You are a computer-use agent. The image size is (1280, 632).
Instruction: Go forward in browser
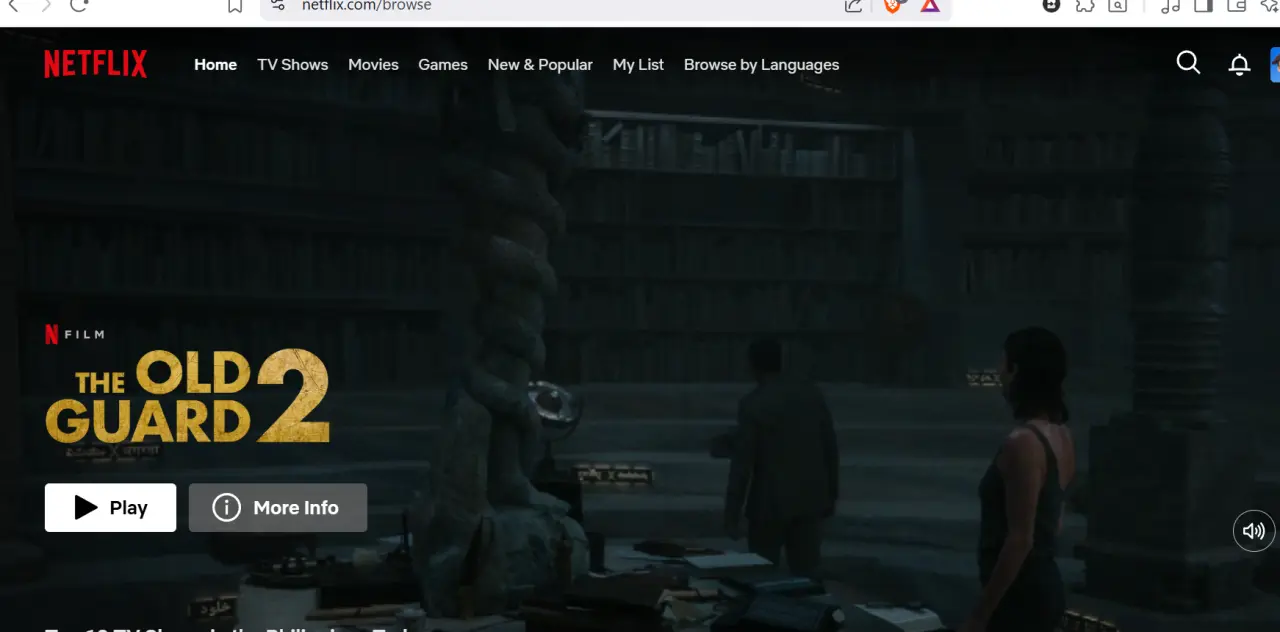pyautogui.click(x=46, y=5)
